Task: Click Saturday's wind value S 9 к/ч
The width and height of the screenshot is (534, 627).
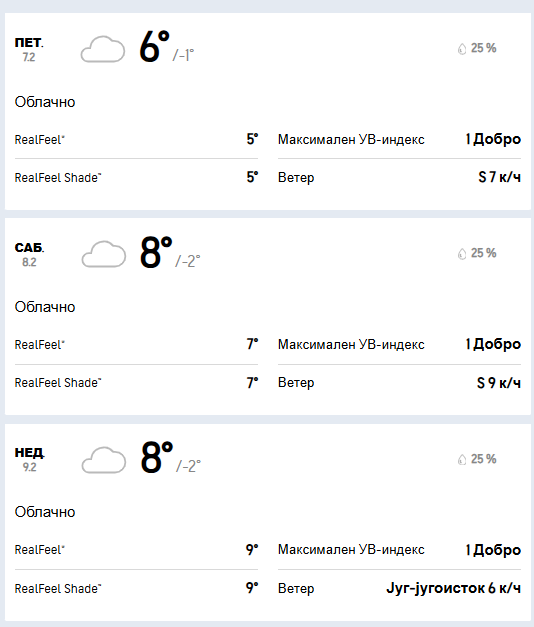Action: pos(499,383)
